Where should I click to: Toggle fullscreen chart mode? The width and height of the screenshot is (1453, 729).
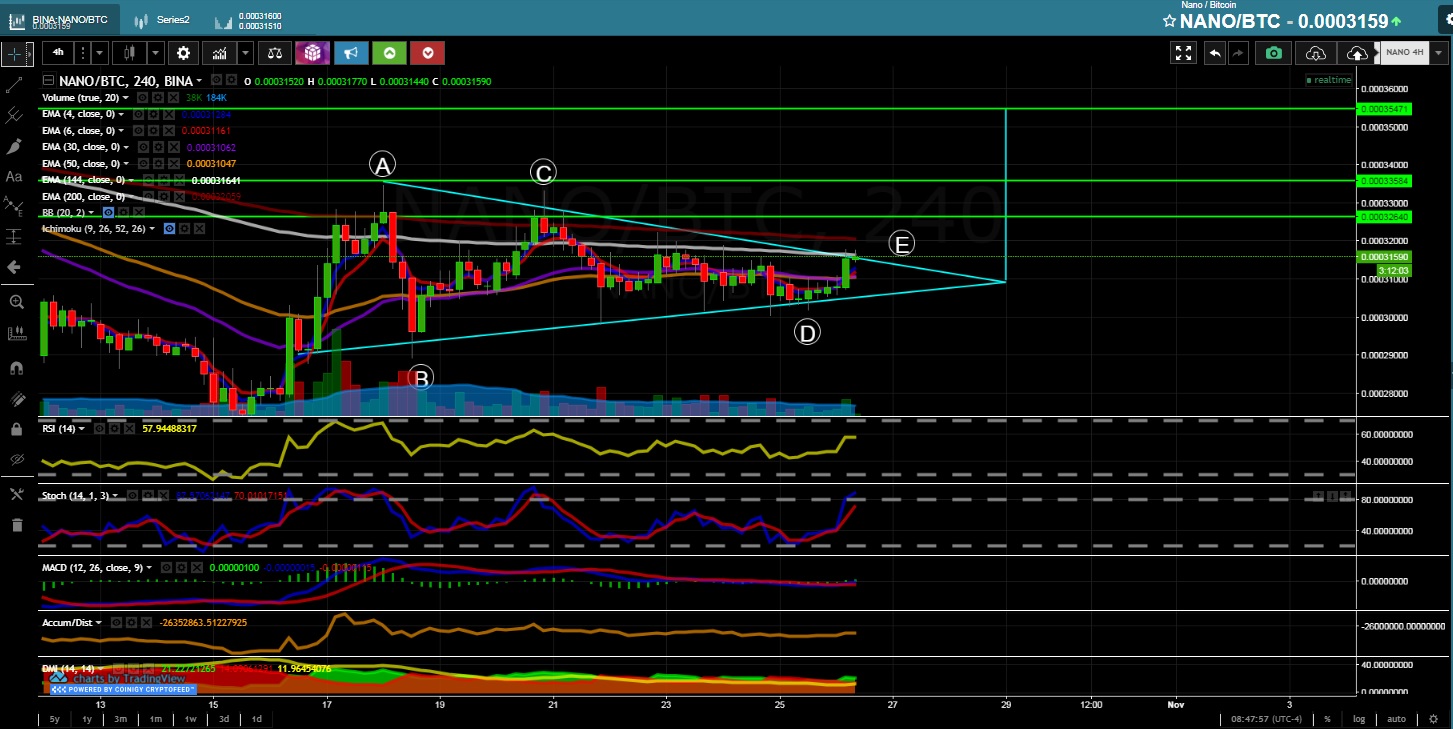pyautogui.click(x=1184, y=53)
